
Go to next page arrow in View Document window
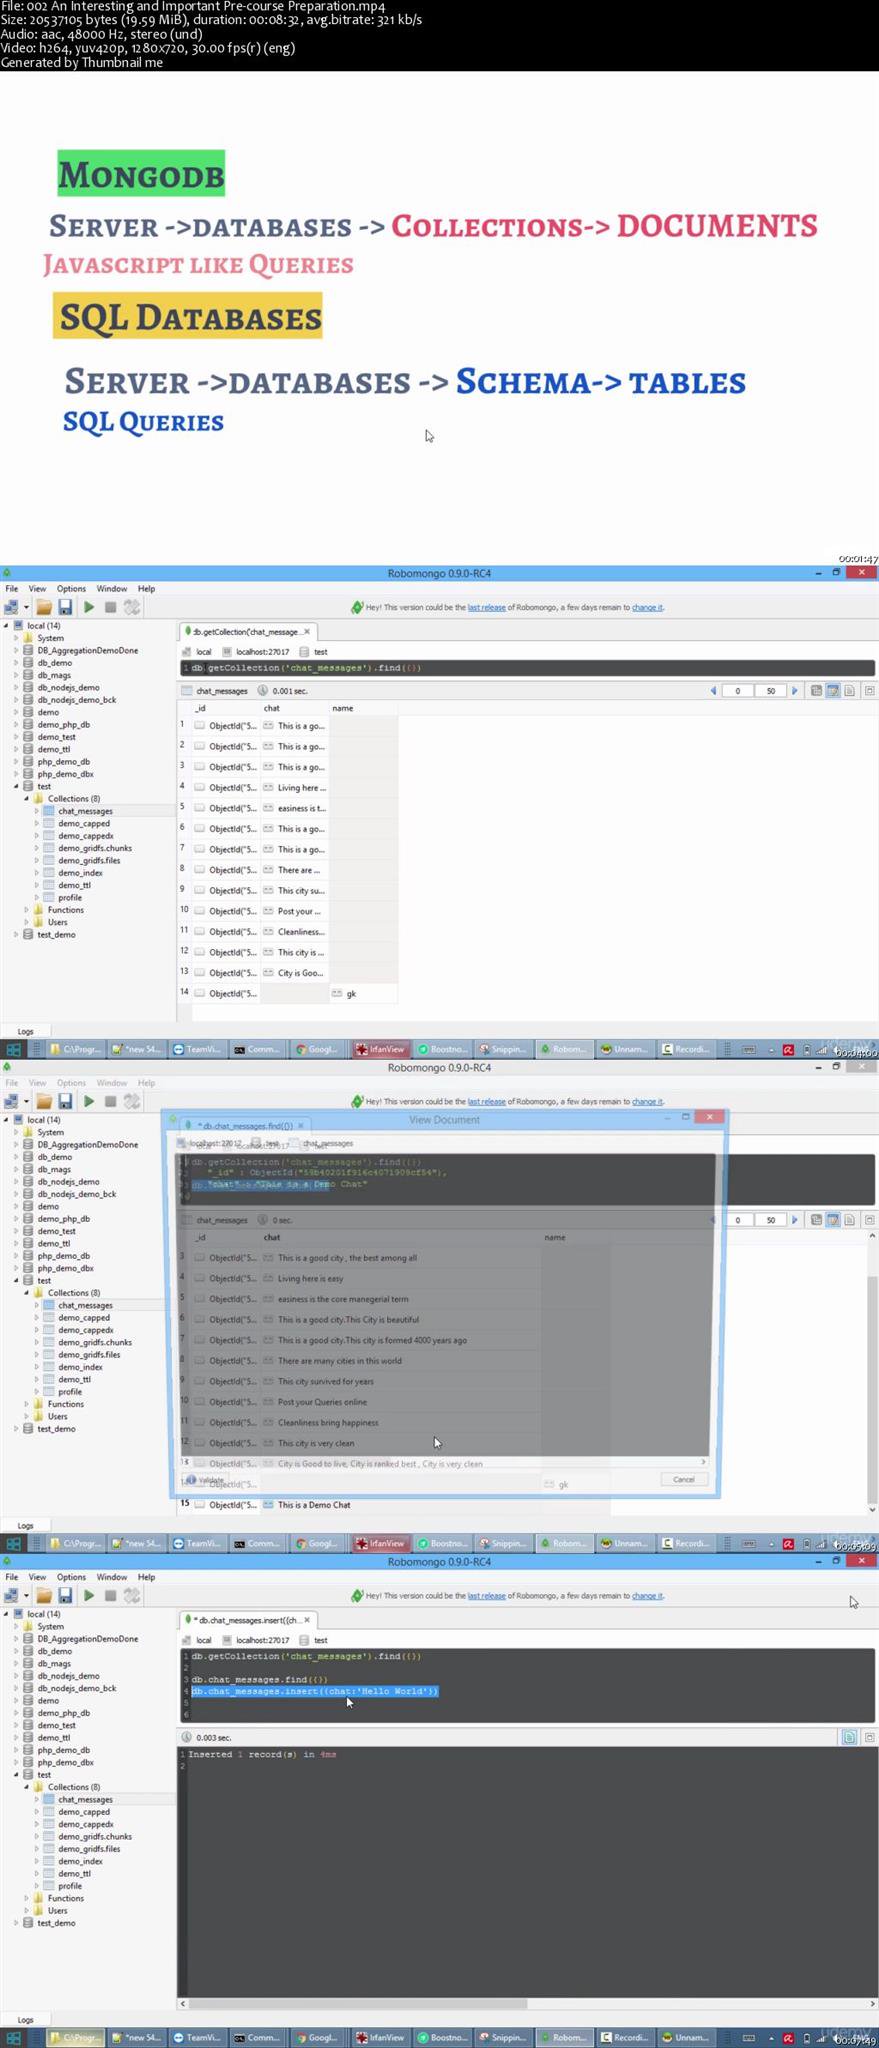795,1220
